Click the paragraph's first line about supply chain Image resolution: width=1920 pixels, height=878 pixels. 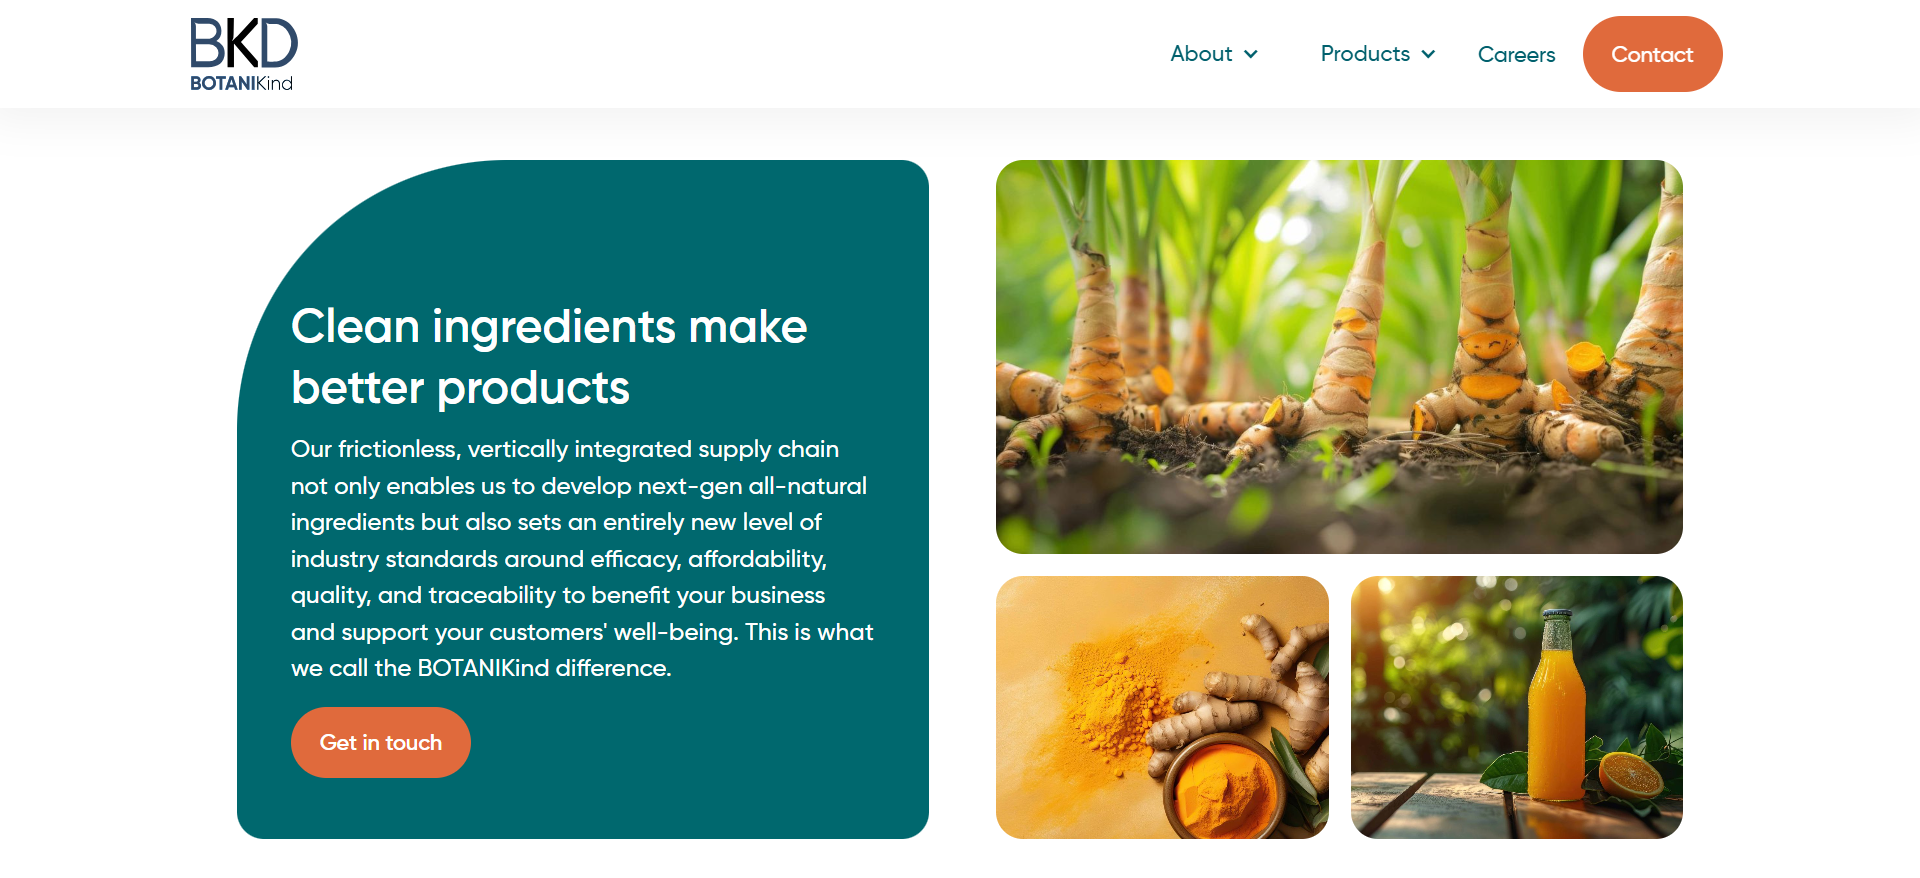click(x=565, y=449)
